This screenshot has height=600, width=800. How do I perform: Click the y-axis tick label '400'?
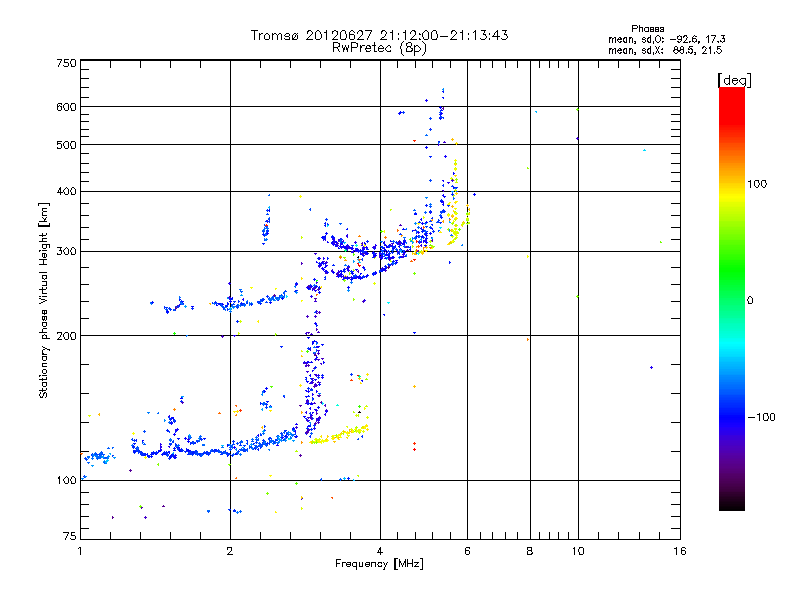tap(66, 191)
